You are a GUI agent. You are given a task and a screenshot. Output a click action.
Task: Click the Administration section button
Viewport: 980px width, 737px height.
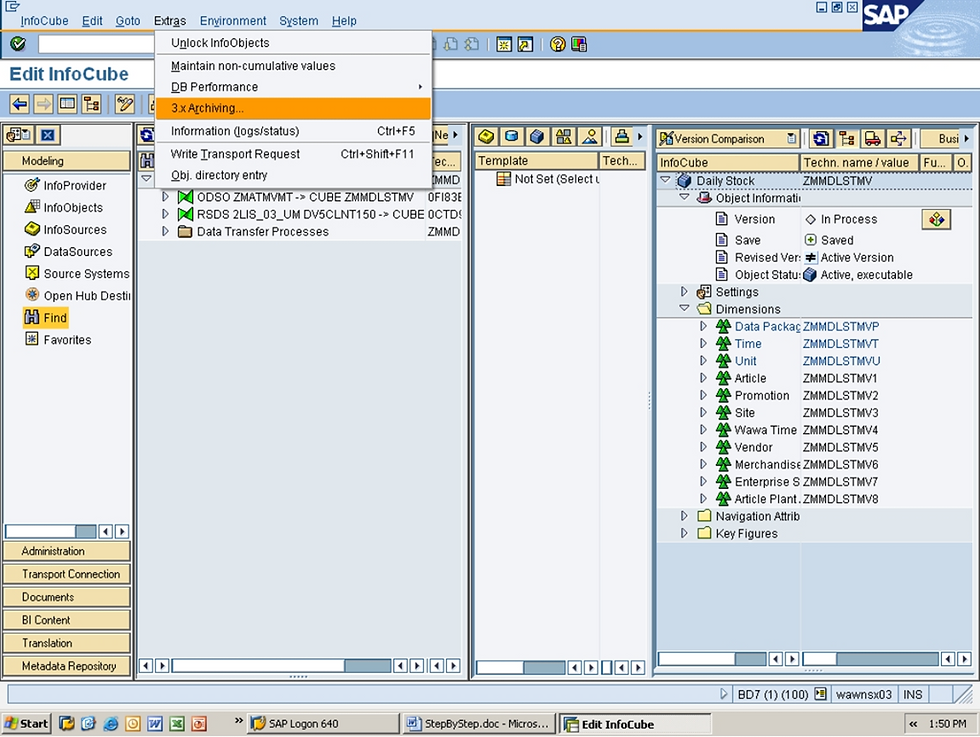coord(67,551)
